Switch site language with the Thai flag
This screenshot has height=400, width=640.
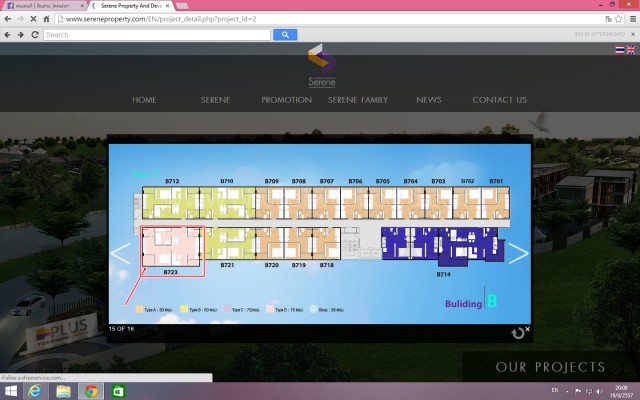coord(620,50)
